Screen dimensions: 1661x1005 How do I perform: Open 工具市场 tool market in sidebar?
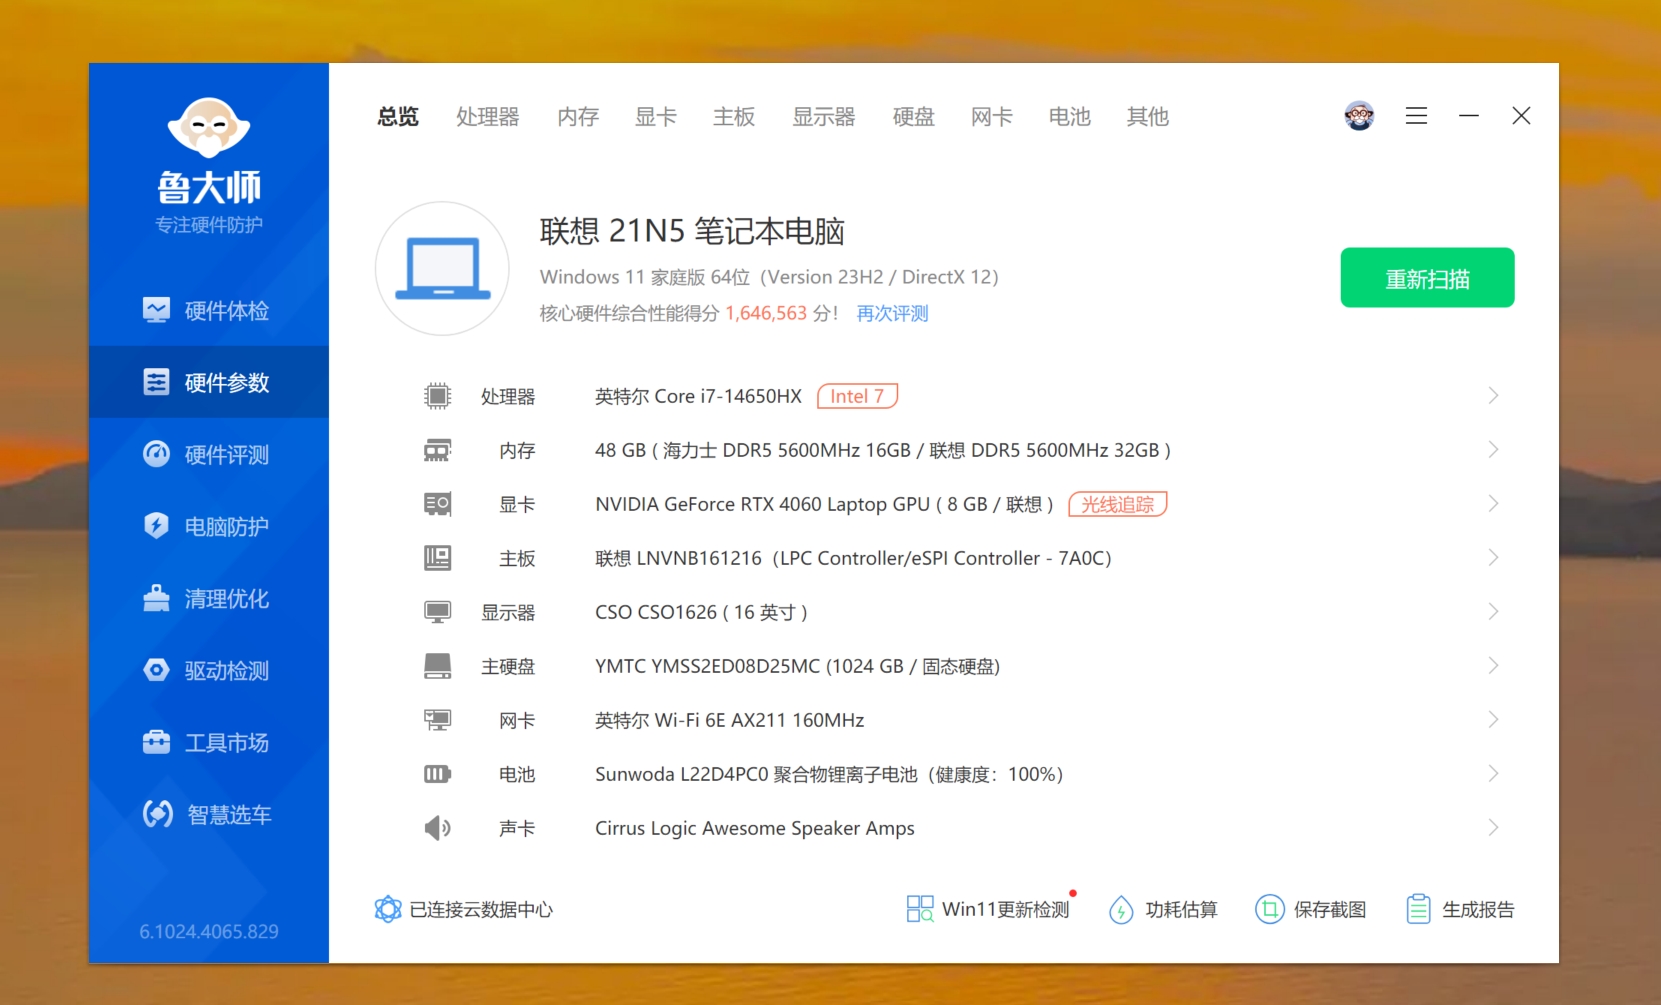coord(208,743)
